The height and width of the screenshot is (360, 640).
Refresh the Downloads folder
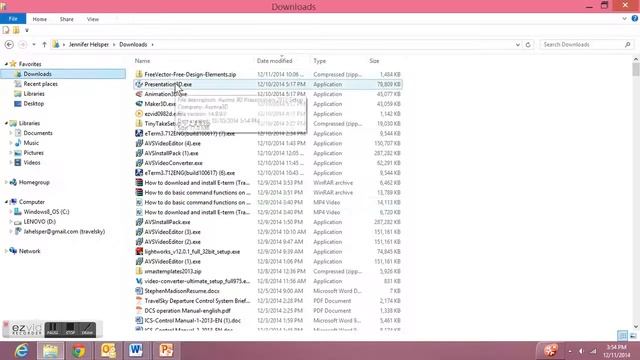click(528, 44)
